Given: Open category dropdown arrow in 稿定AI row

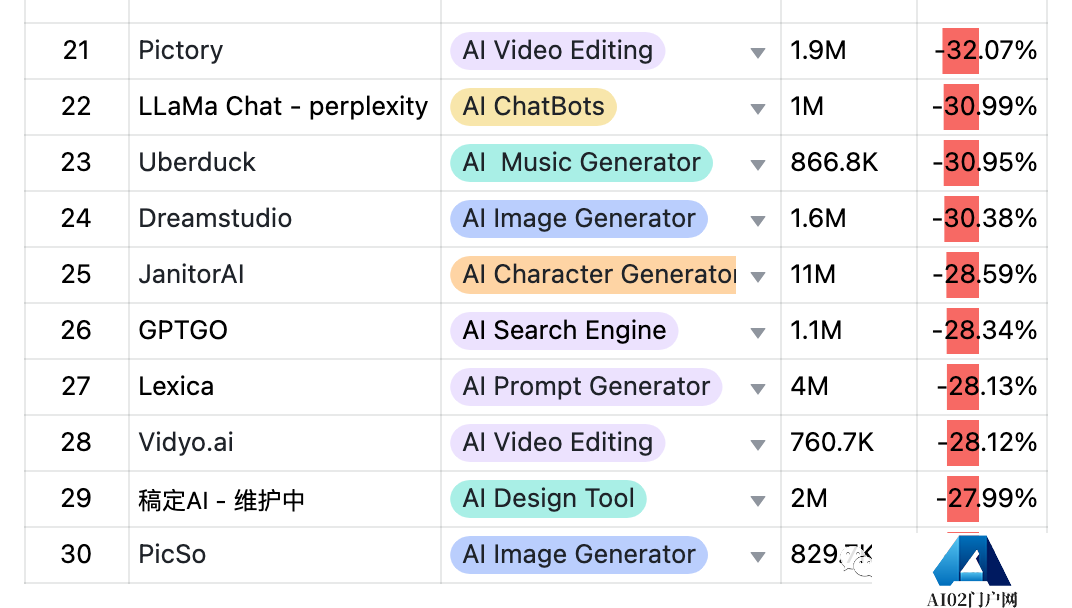Looking at the screenshot, I should click(758, 501).
